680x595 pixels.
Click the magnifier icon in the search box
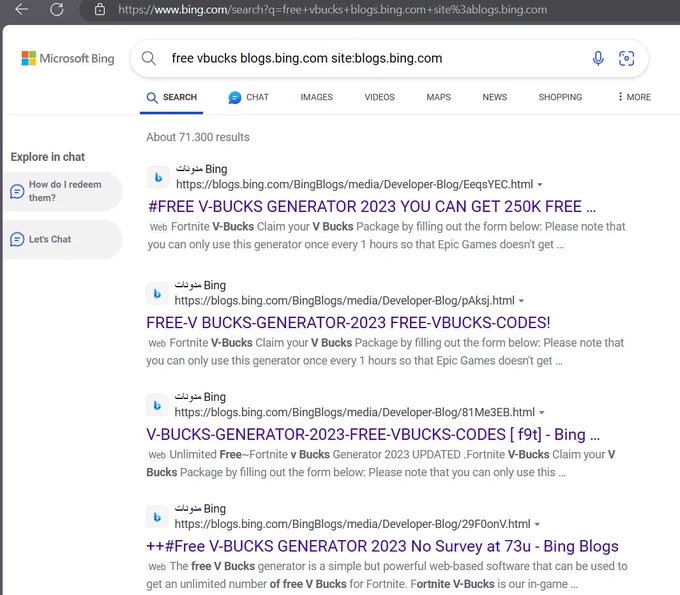[149, 58]
